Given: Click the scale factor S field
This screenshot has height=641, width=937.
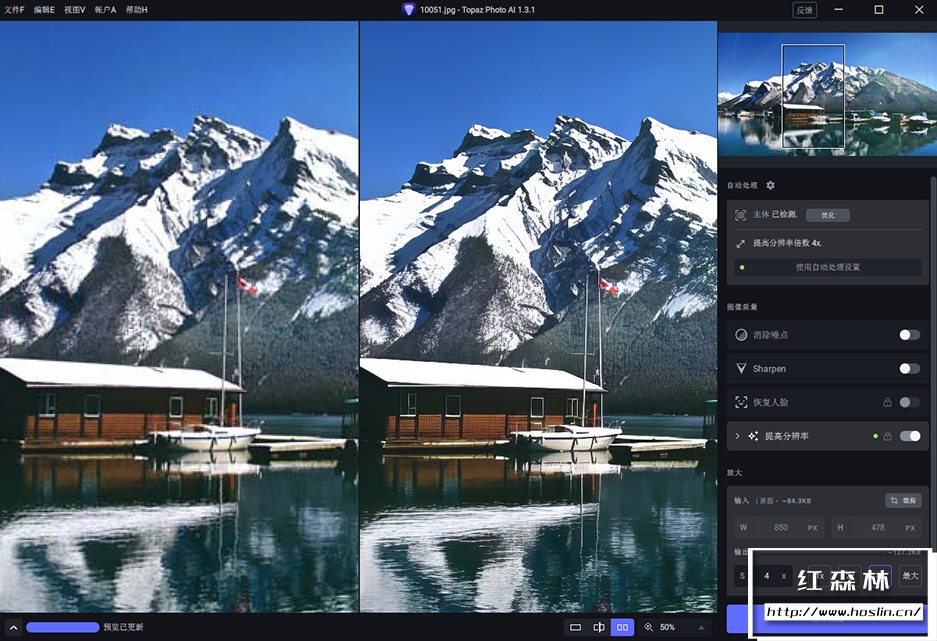Looking at the screenshot, I should (763, 576).
